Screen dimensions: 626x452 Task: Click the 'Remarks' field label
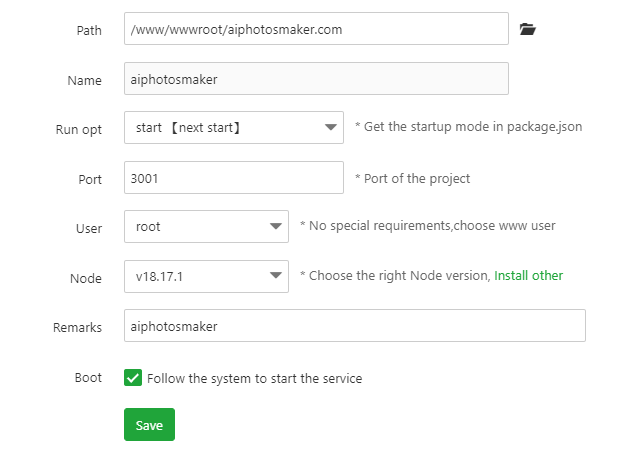tap(77, 327)
